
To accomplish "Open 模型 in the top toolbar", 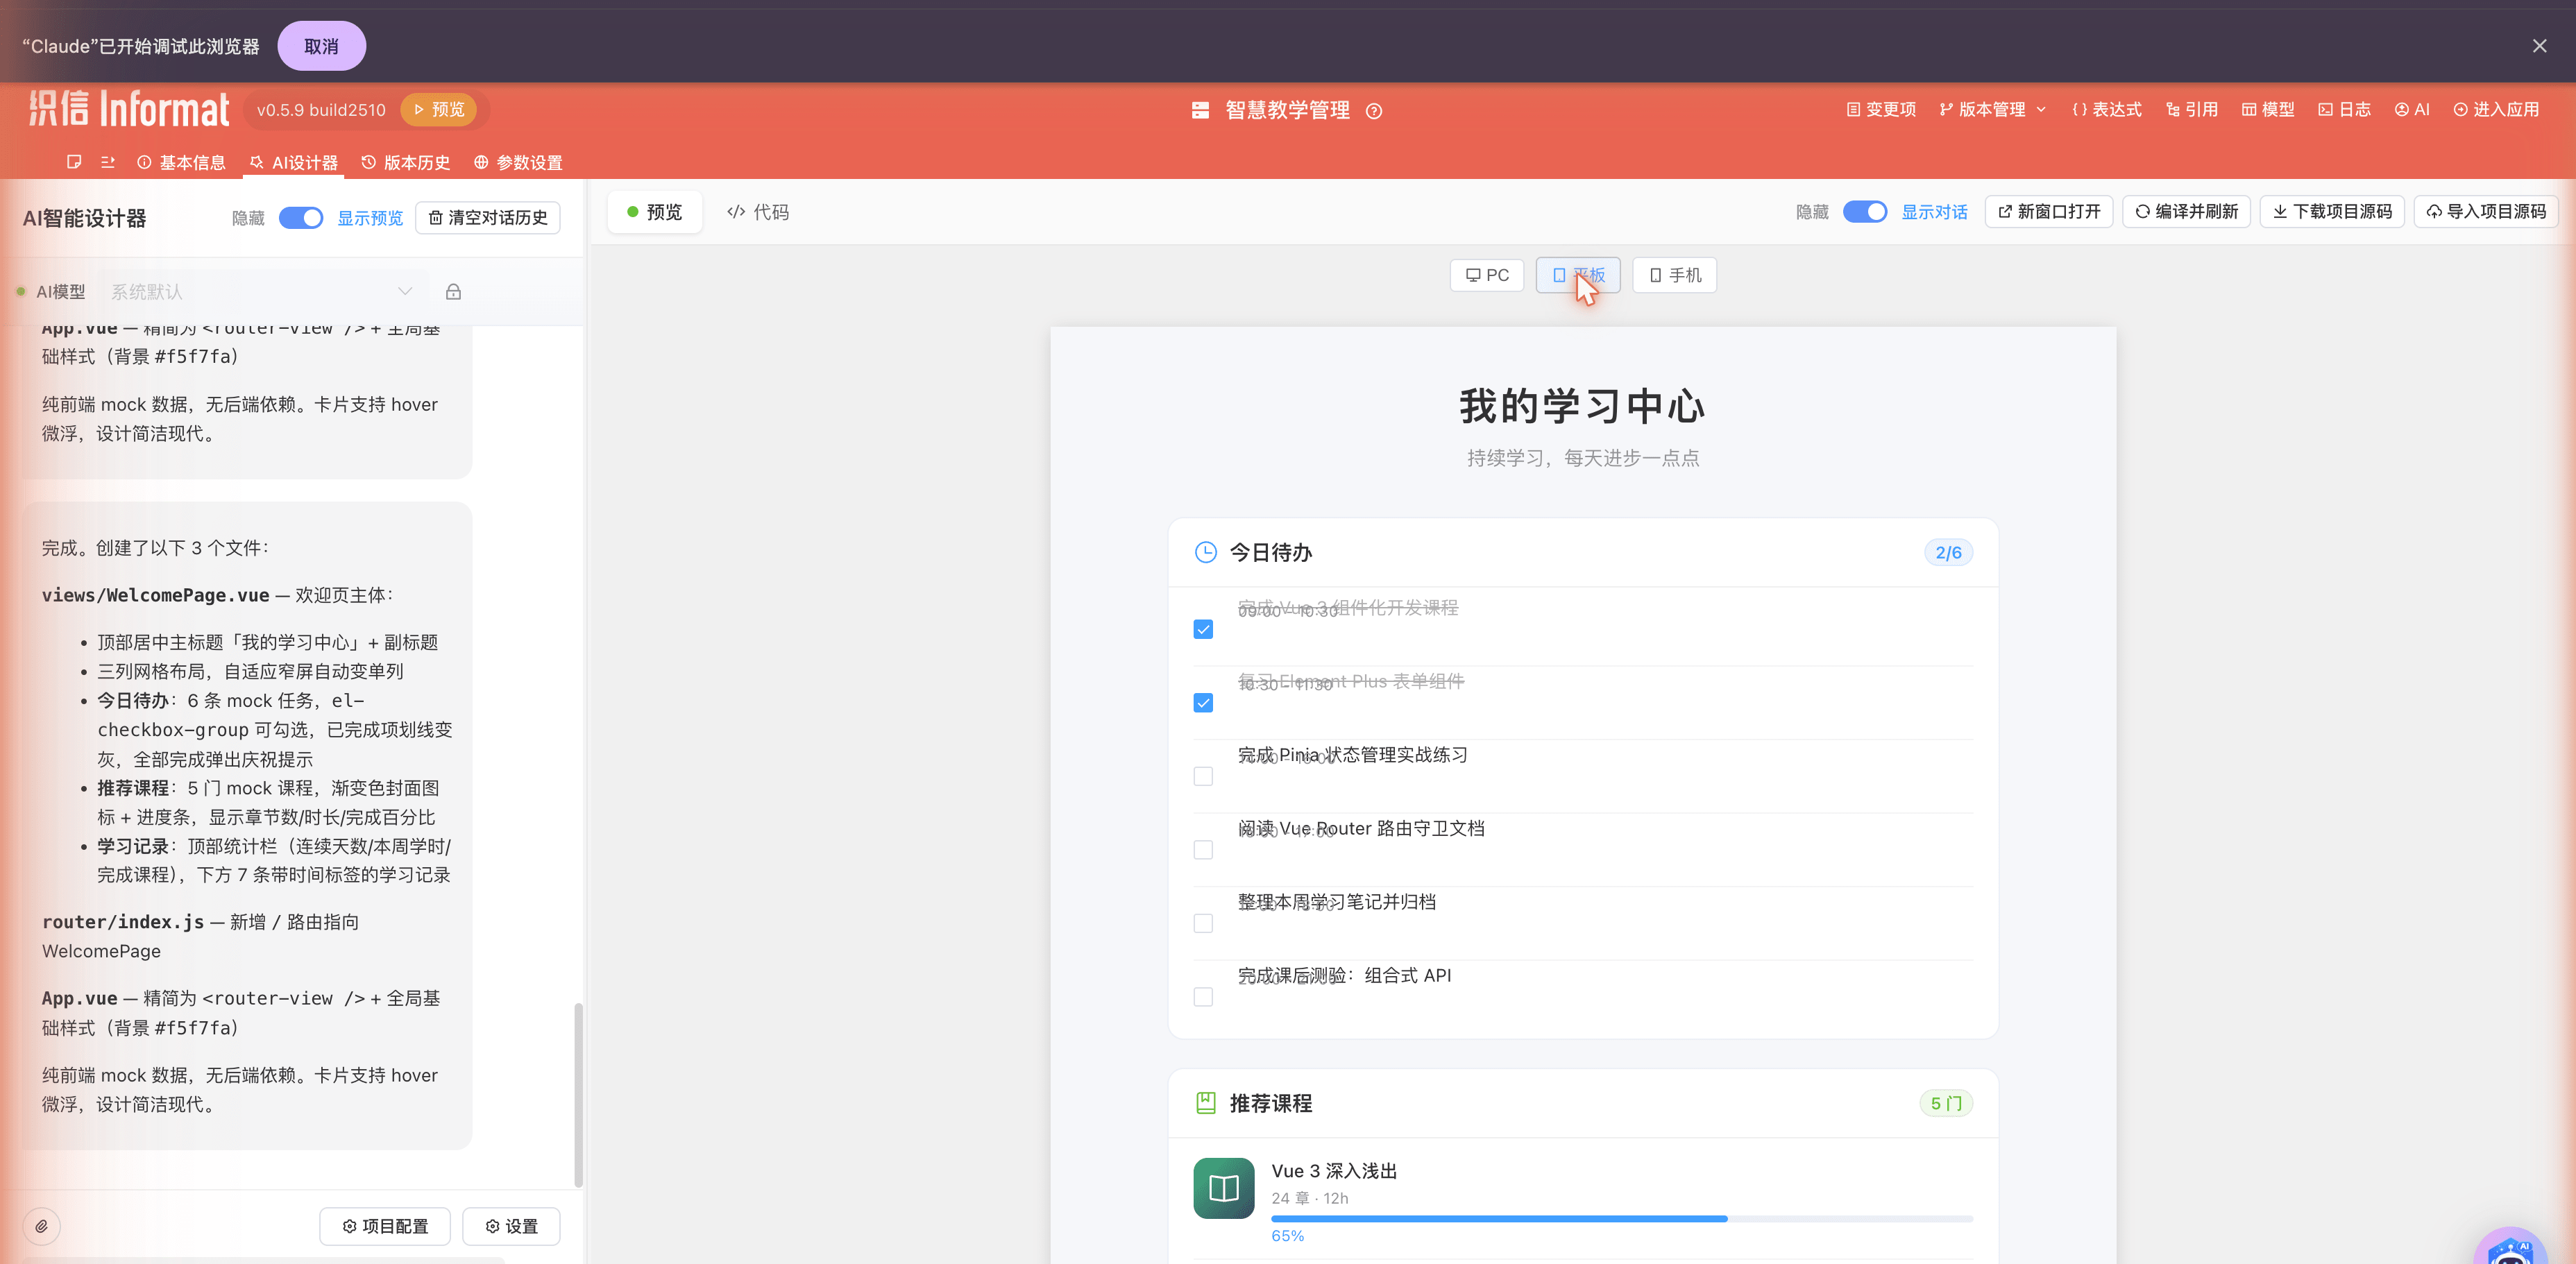I will tap(2268, 110).
